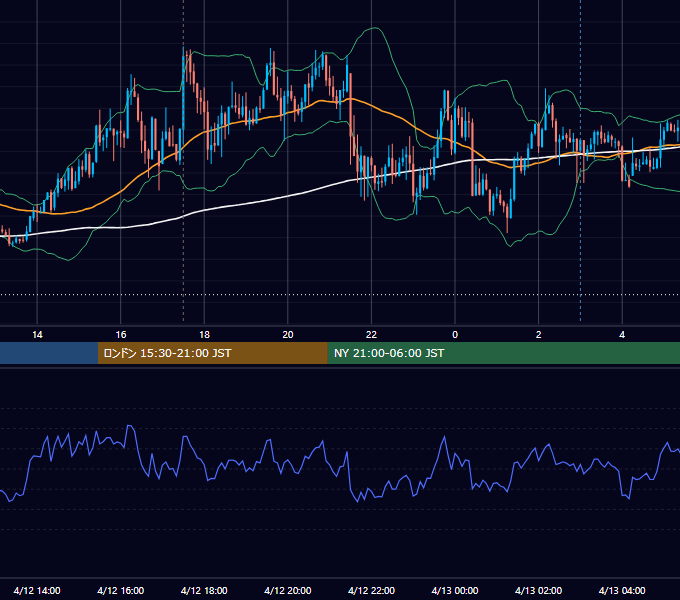Click the 0 hour label on time axis
The height and width of the screenshot is (600, 680).
coord(455,335)
